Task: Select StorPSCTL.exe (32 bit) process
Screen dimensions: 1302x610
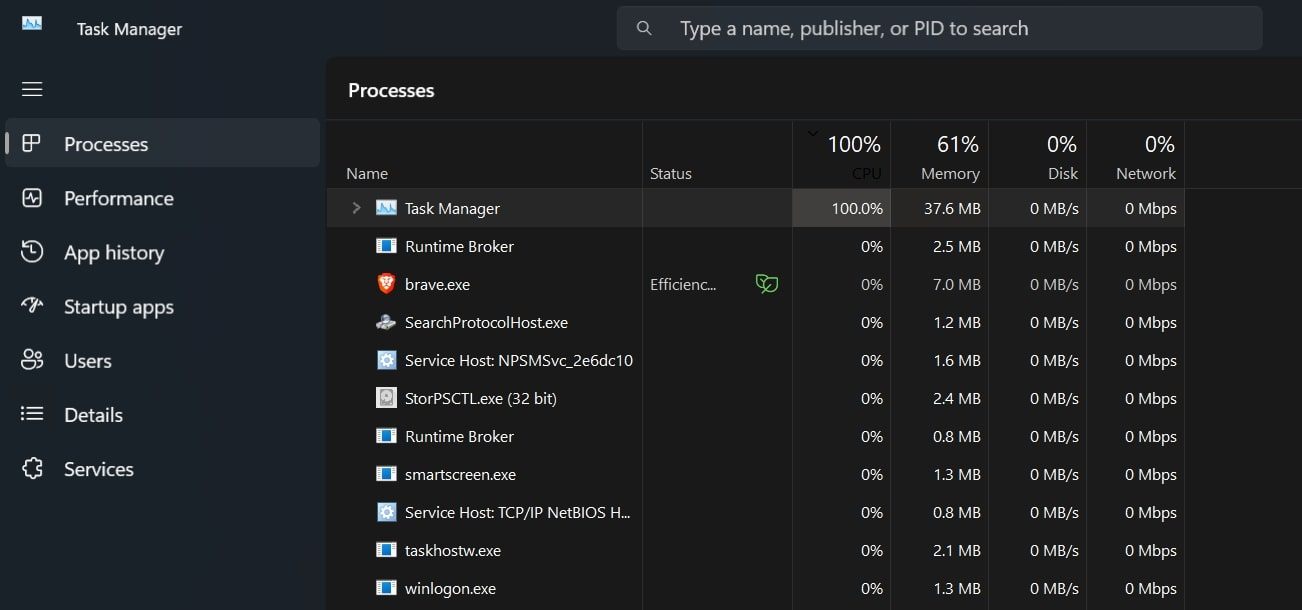Action: [x=481, y=398]
